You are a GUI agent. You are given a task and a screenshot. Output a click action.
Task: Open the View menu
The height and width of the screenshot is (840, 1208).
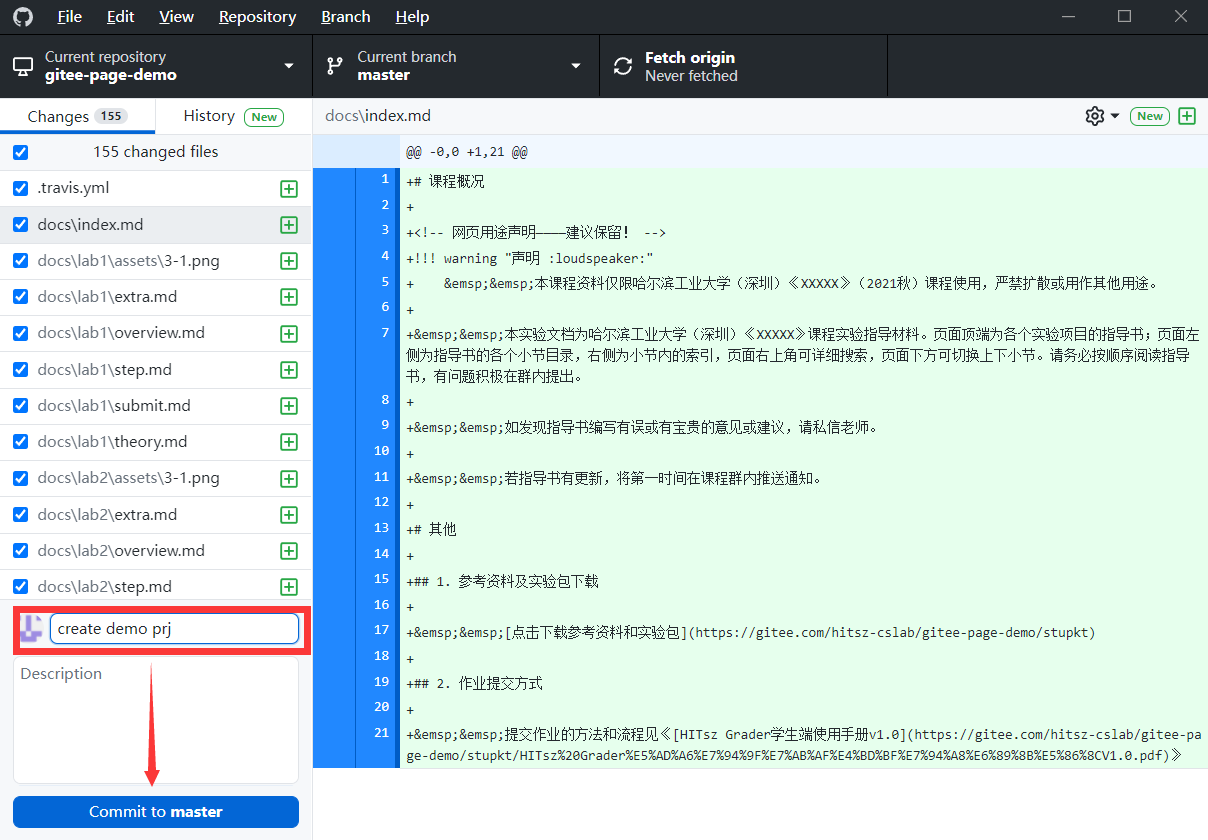[177, 16]
